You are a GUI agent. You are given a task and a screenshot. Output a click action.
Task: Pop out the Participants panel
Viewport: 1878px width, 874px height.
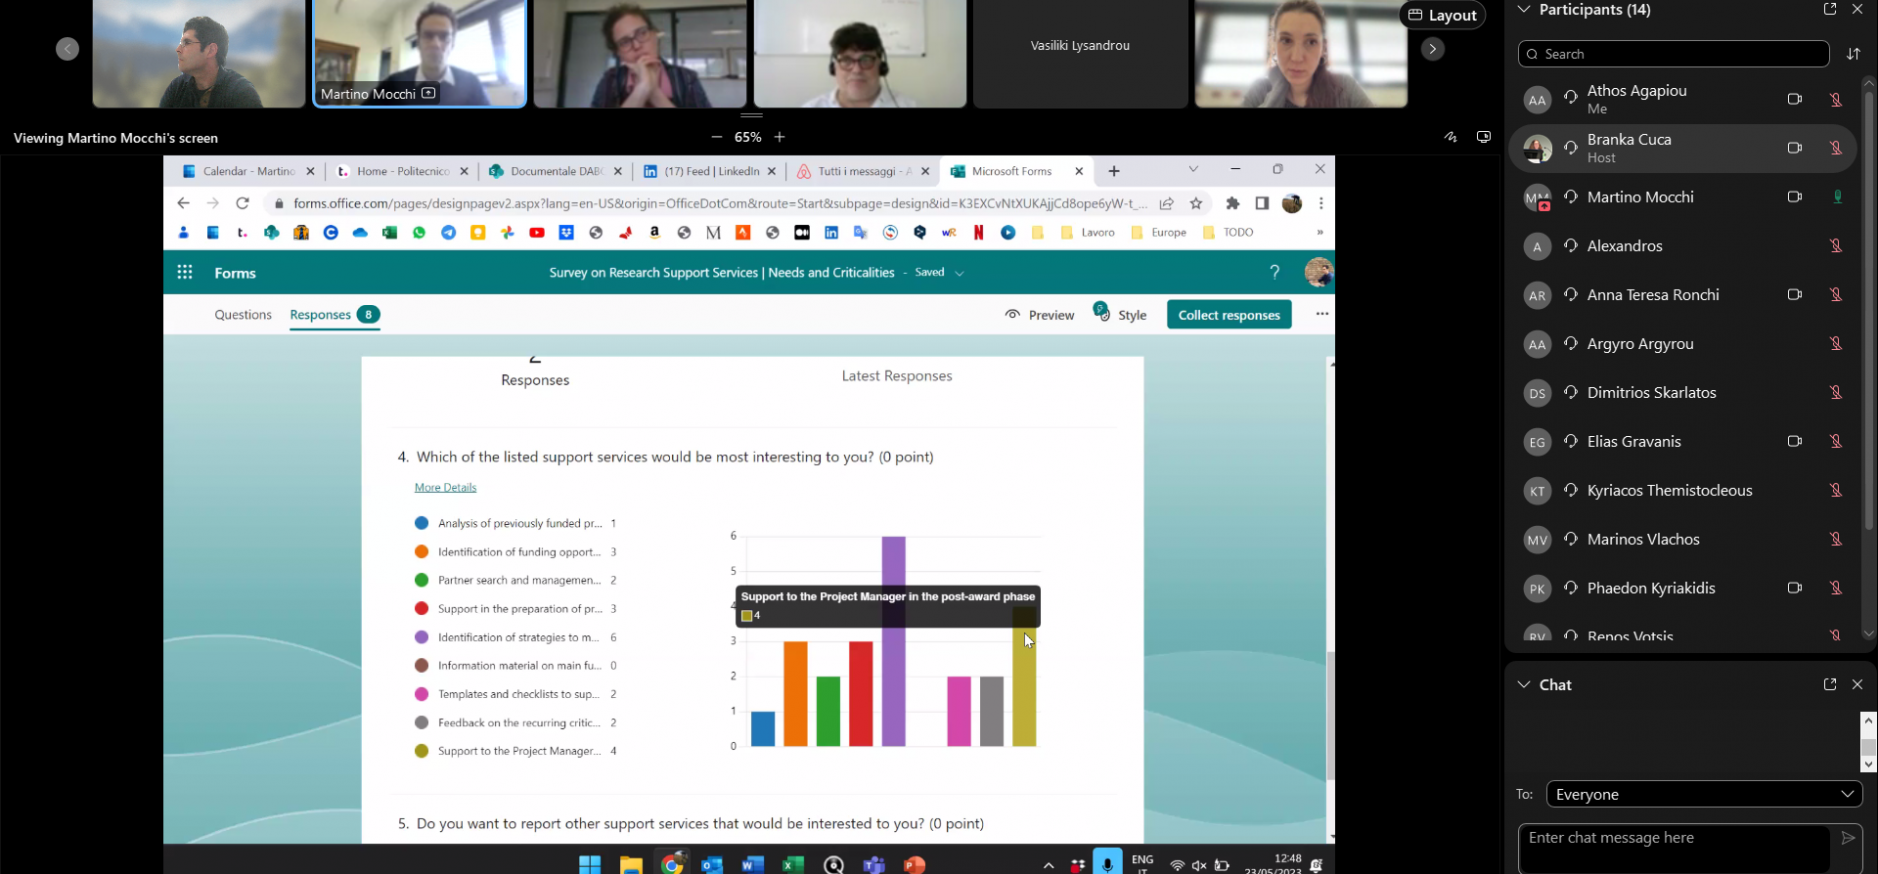pos(1829,10)
